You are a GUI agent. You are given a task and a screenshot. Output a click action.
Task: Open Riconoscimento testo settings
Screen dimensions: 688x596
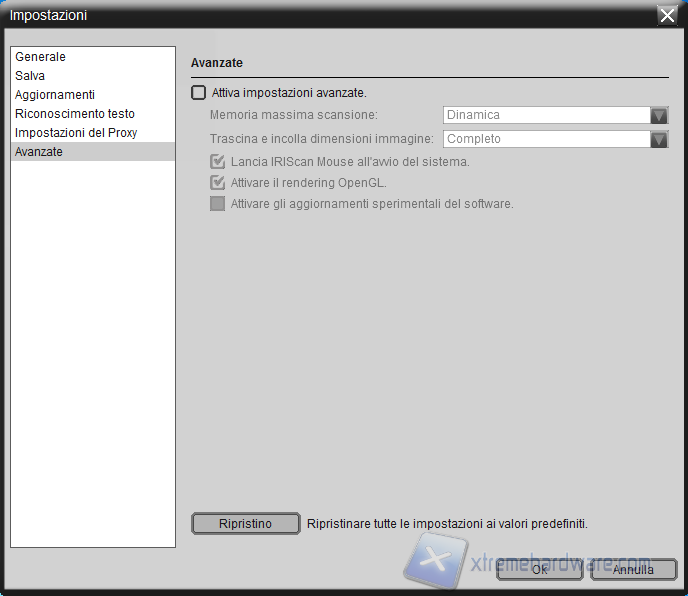tap(75, 114)
